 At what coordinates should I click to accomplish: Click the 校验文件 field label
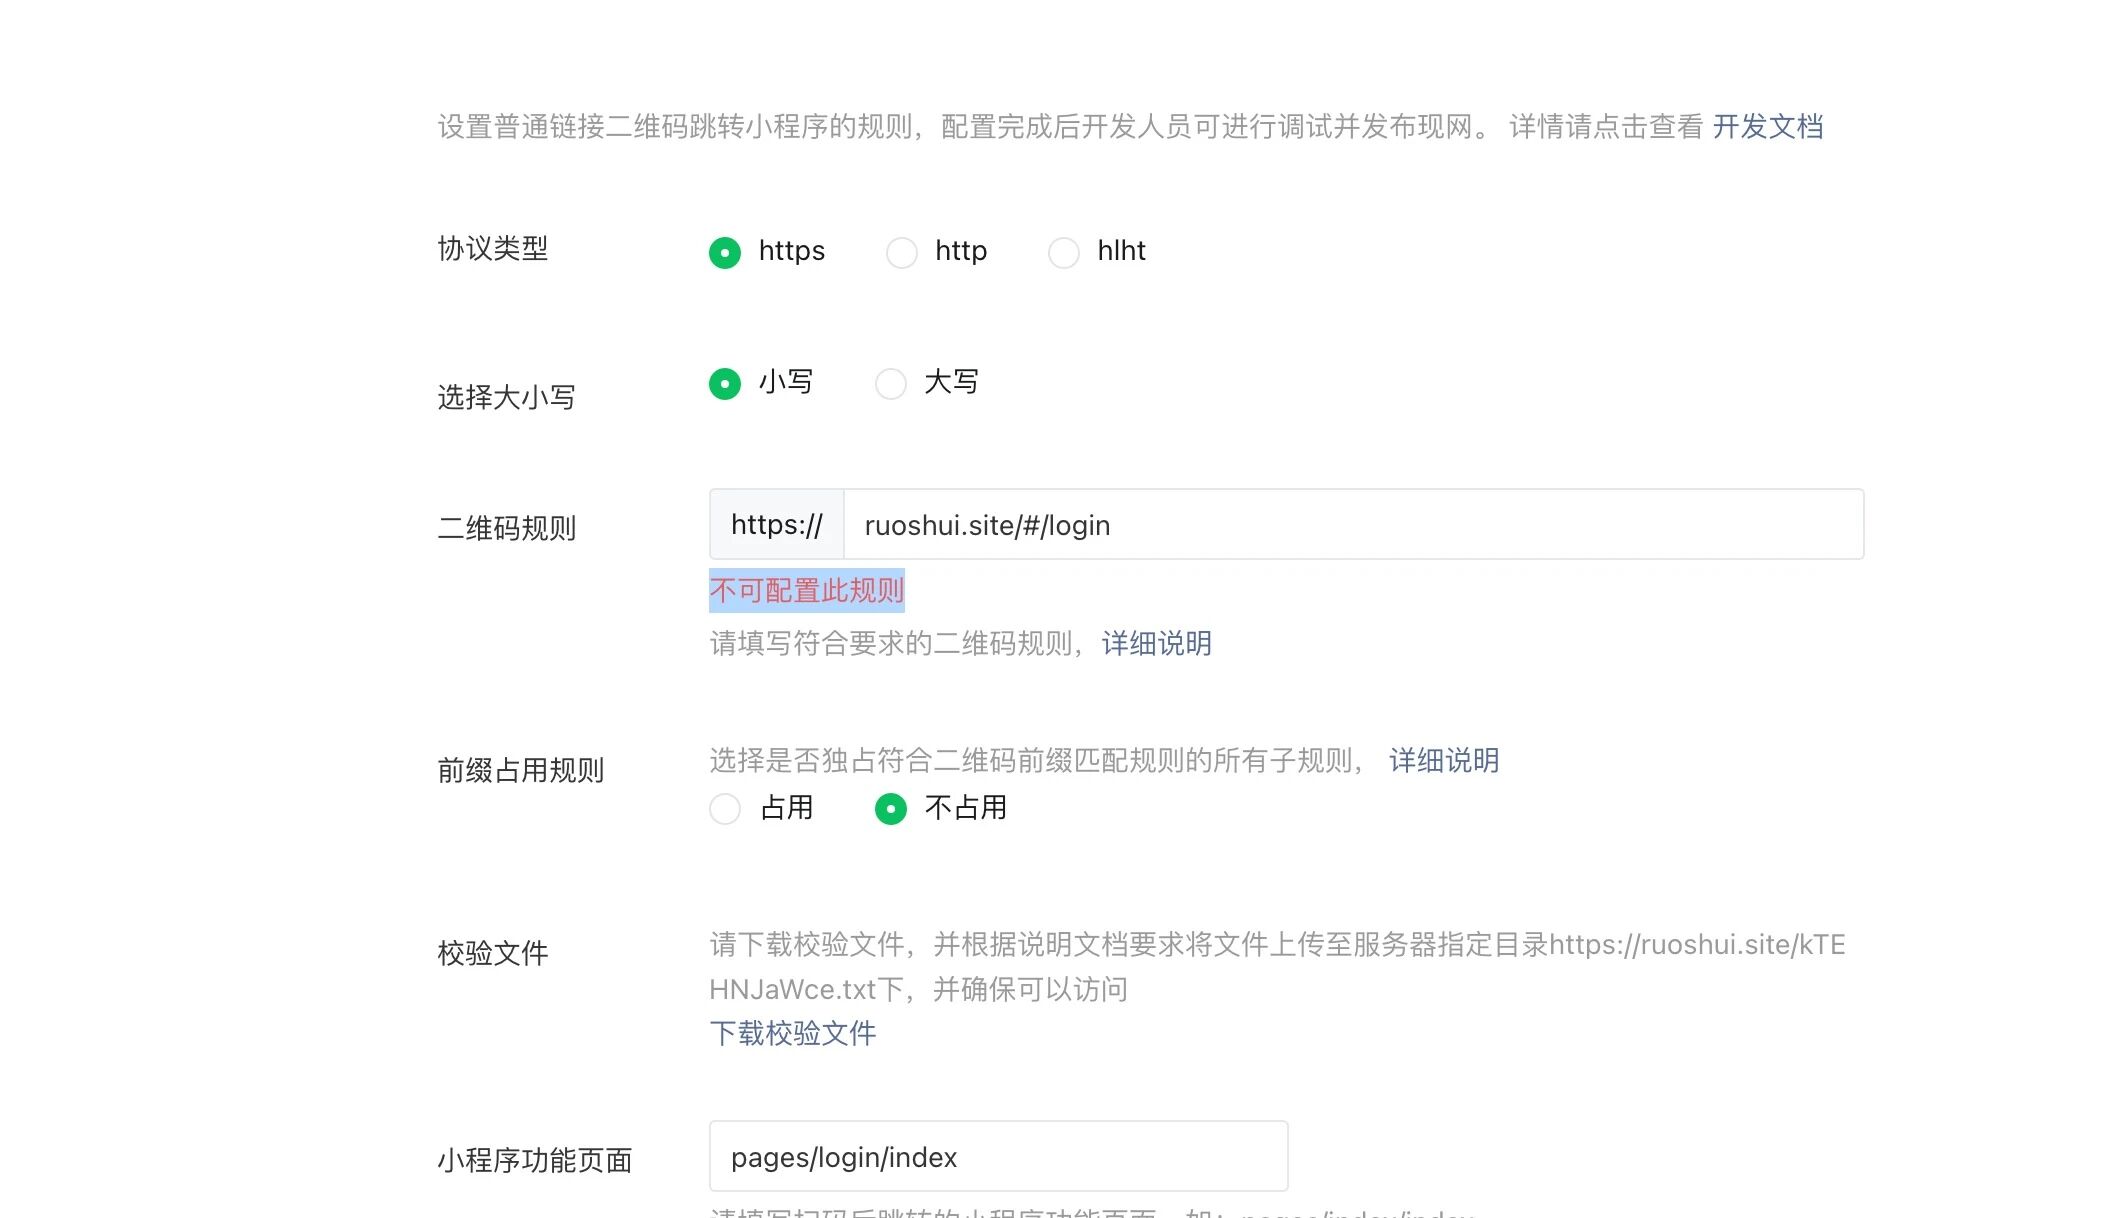[x=493, y=953]
